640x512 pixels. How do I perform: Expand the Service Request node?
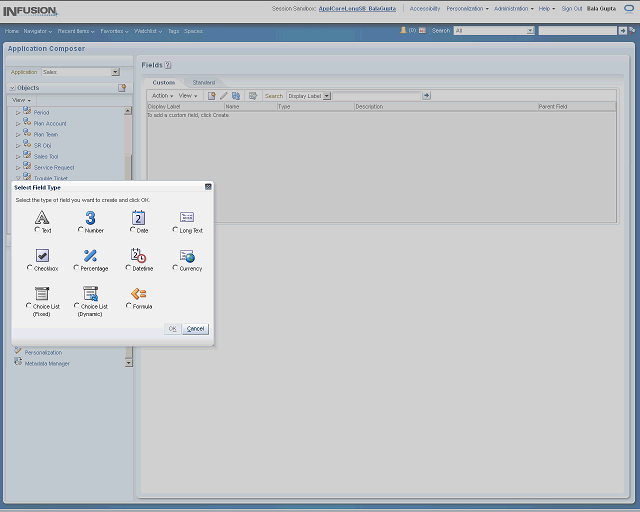(18, 167)
